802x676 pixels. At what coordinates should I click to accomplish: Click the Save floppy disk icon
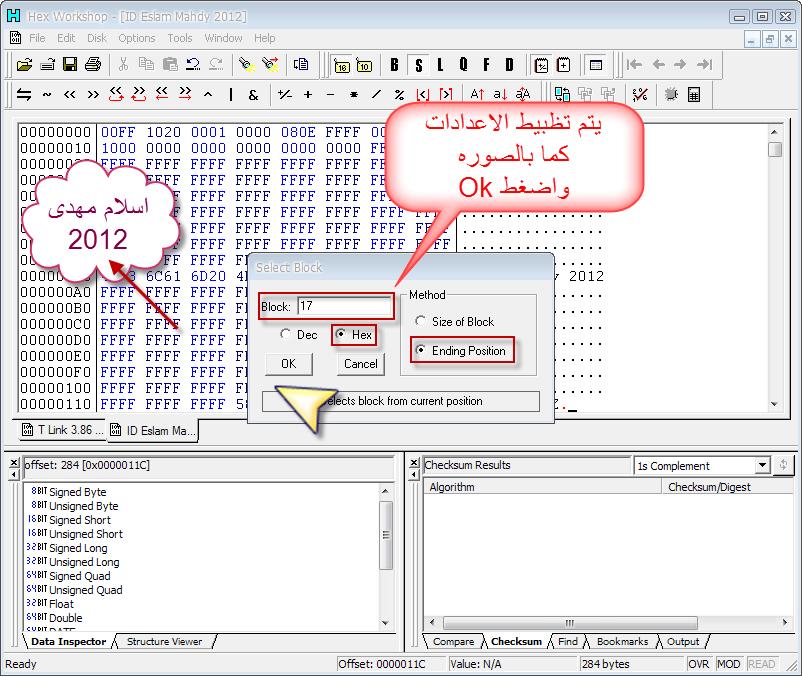coord(70,64)
